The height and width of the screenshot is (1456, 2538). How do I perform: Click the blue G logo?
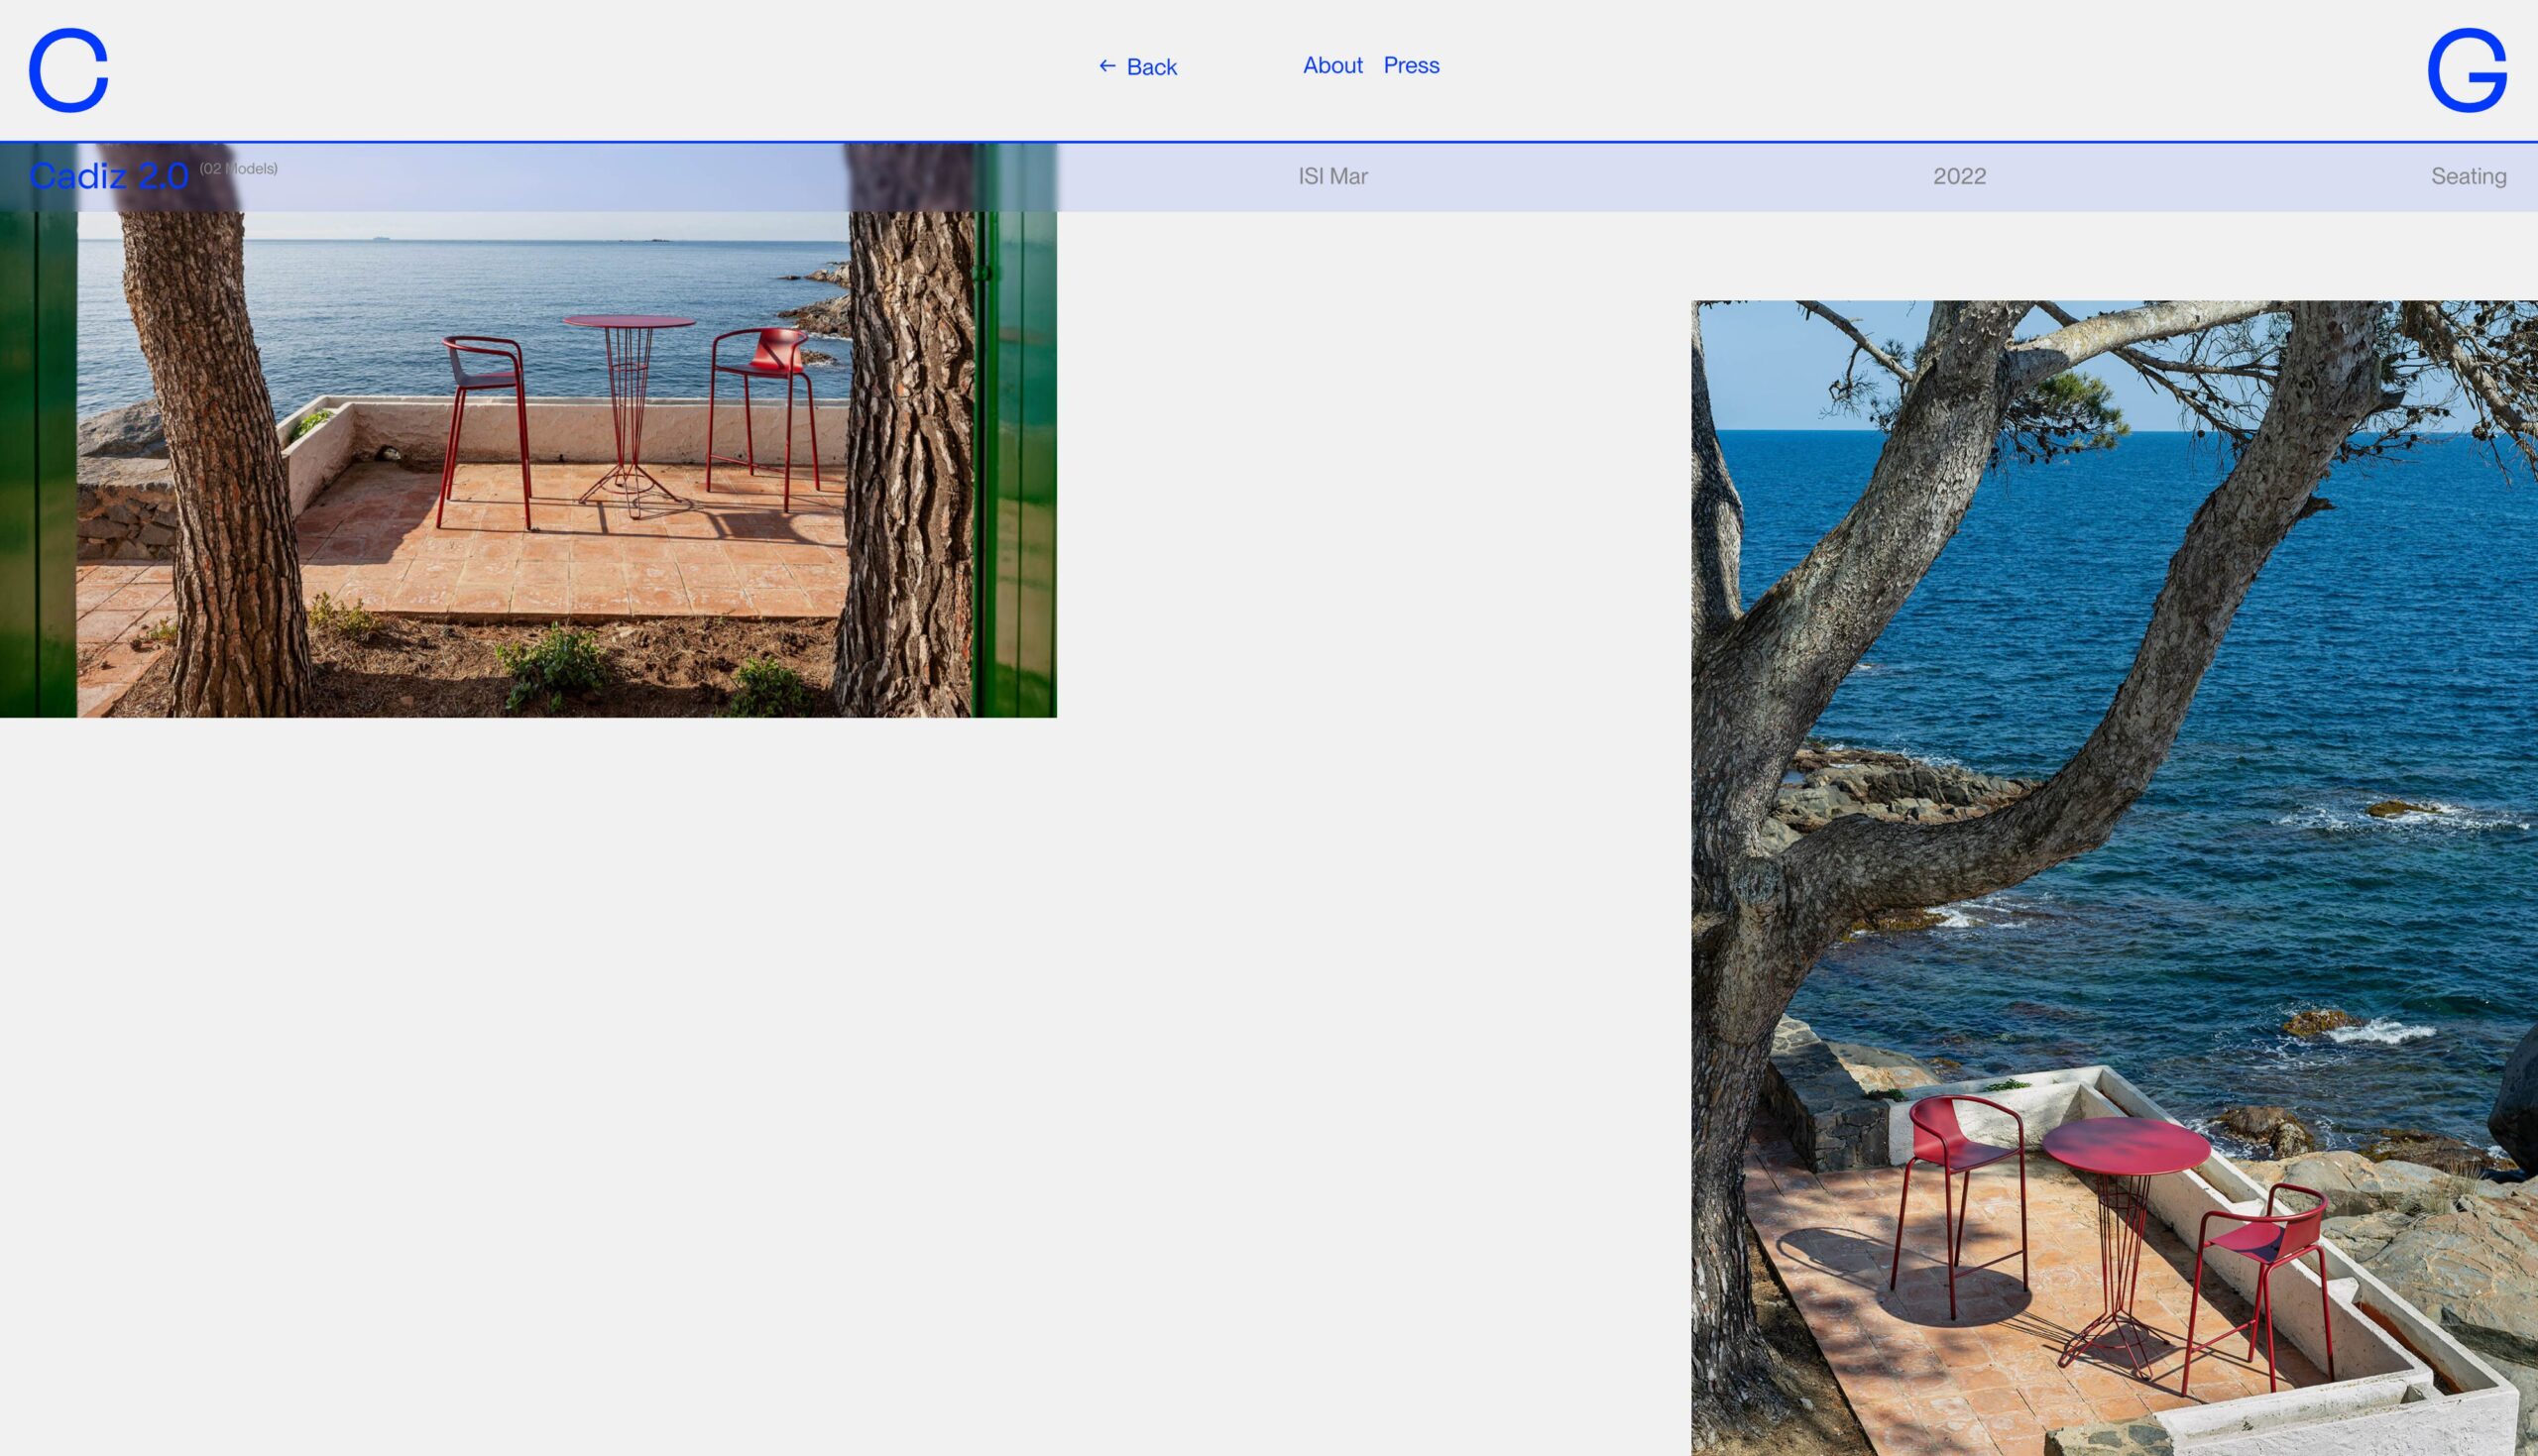click(2466, 70)
